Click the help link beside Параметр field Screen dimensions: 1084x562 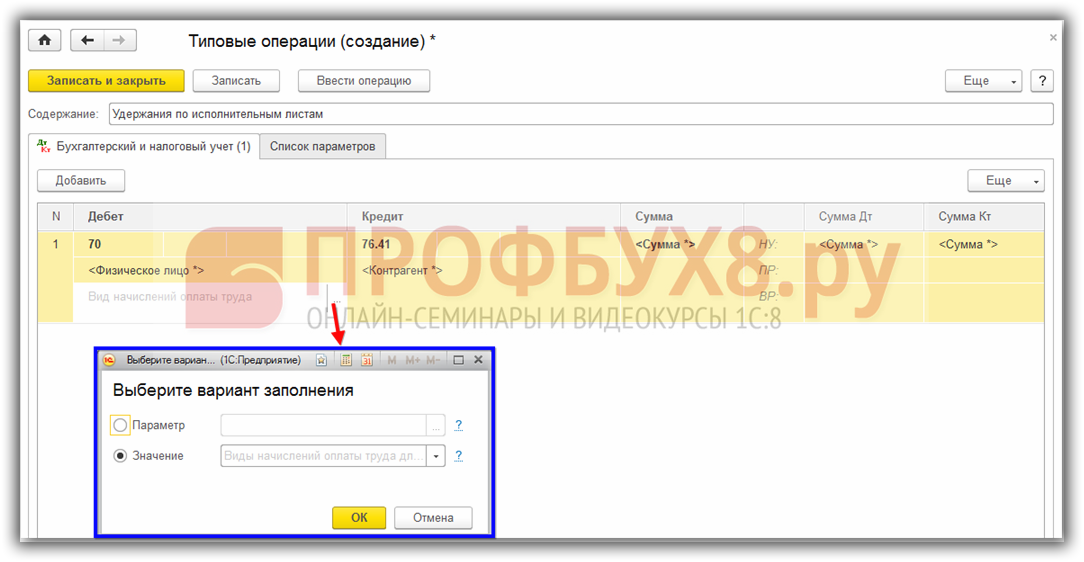click(x=458, y=425)
